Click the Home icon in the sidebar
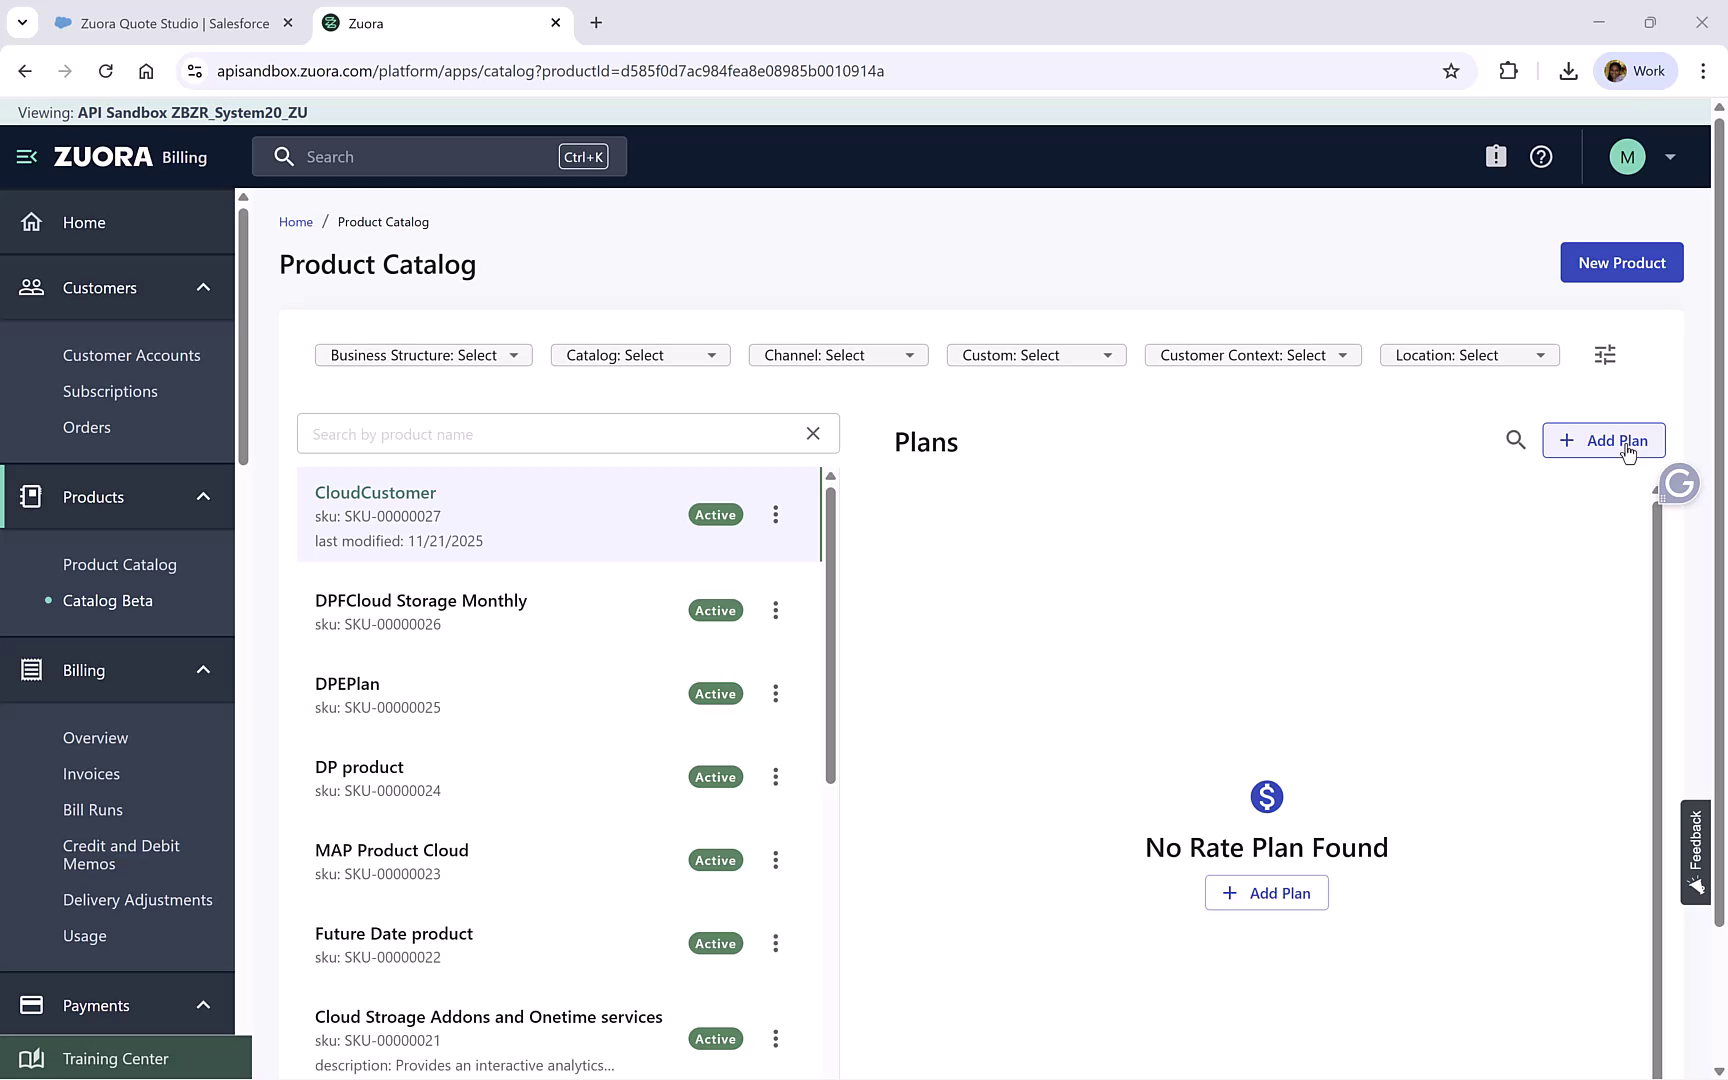Screen dimensions: 1728x1080 point(32,222)
